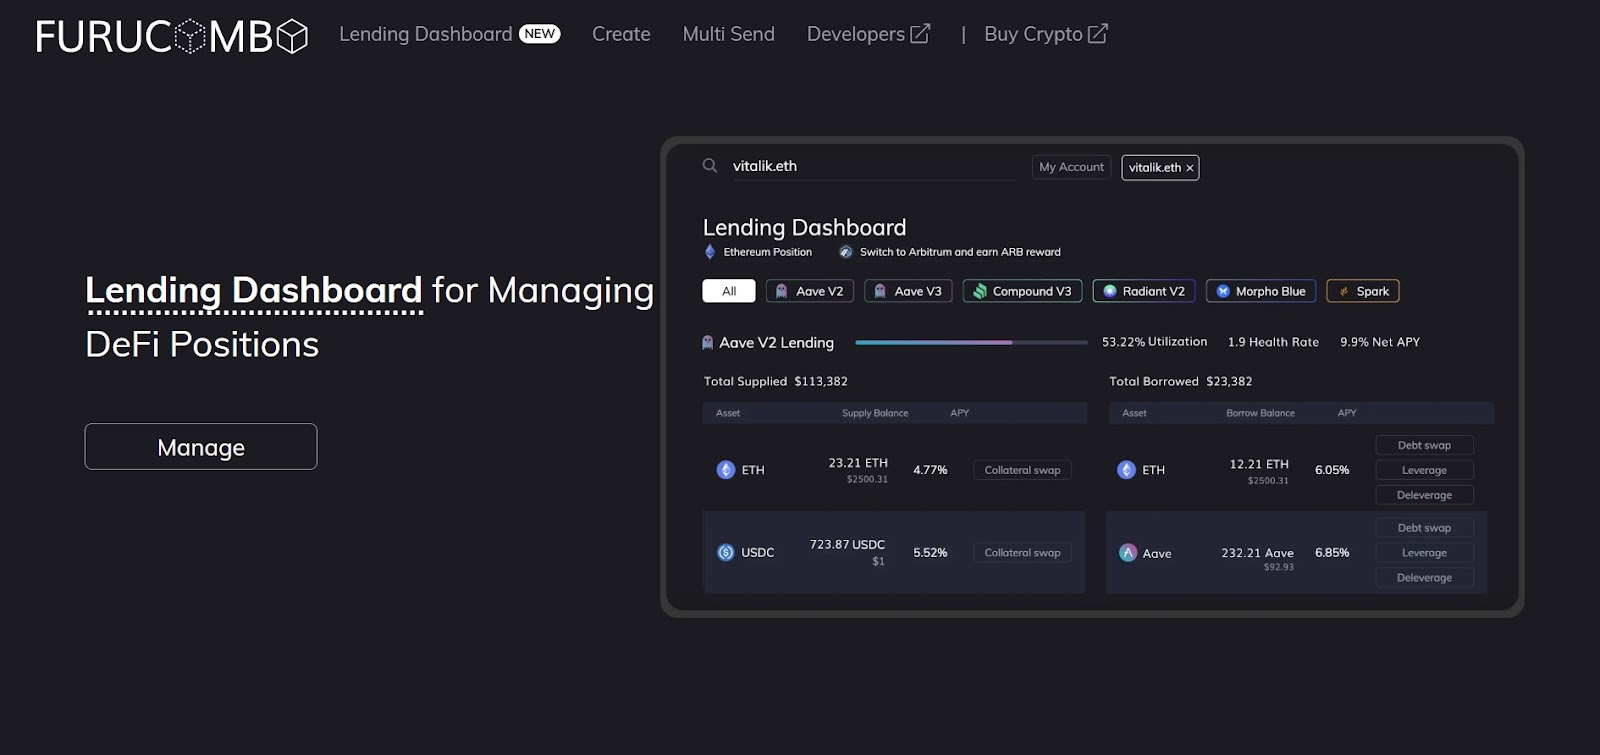Viewport: 1600px width, 755px height.
Task: Click Debt swap for borrowed ETH
Action: click(1424, 445)
